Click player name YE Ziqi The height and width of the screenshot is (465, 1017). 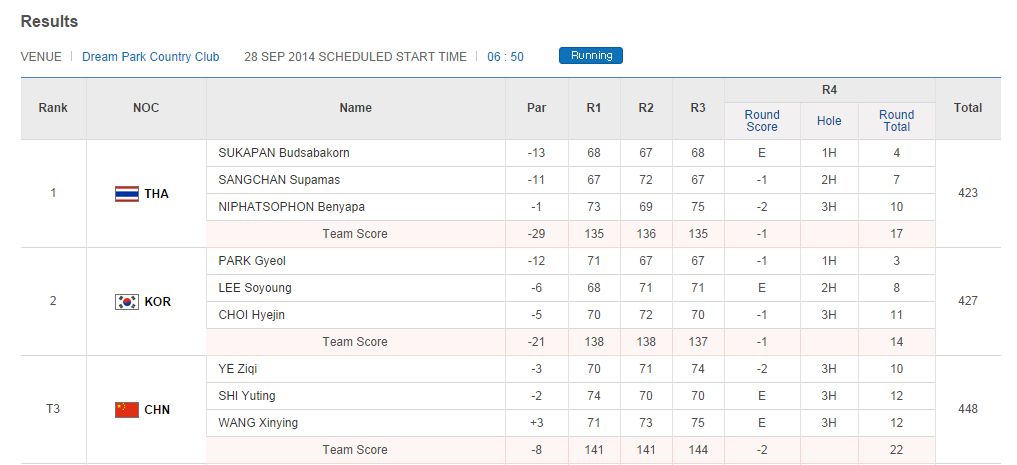tap(239, 369)
